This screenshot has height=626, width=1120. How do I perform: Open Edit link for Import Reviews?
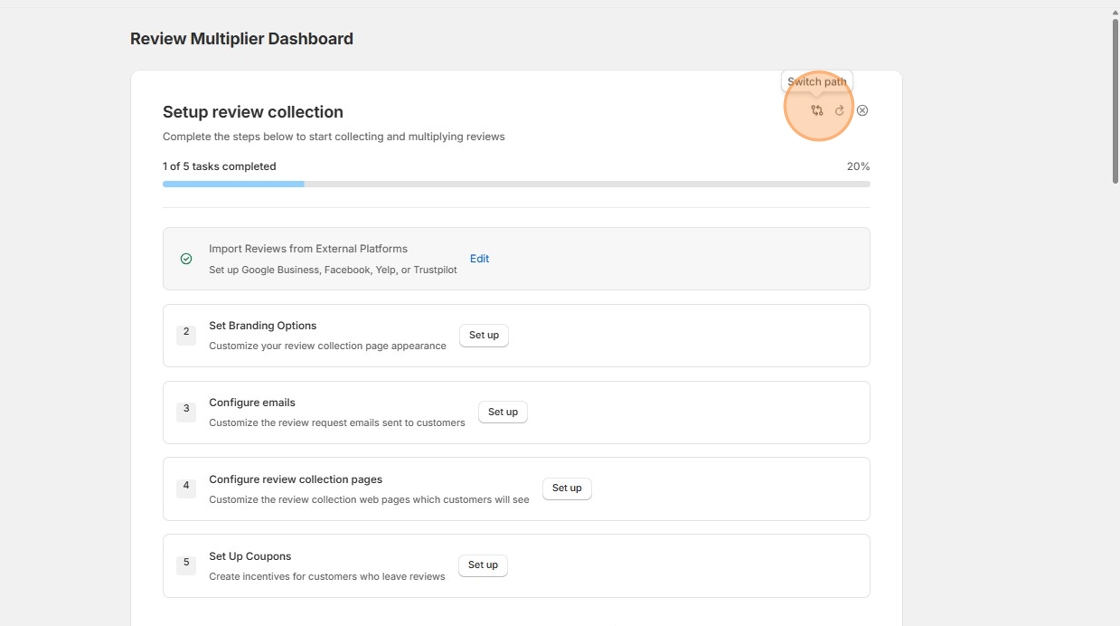coord(479,259)
